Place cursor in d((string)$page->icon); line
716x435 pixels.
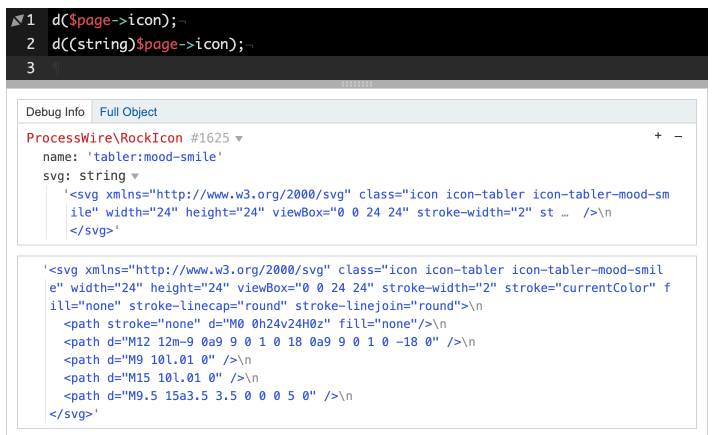(150, 44)
